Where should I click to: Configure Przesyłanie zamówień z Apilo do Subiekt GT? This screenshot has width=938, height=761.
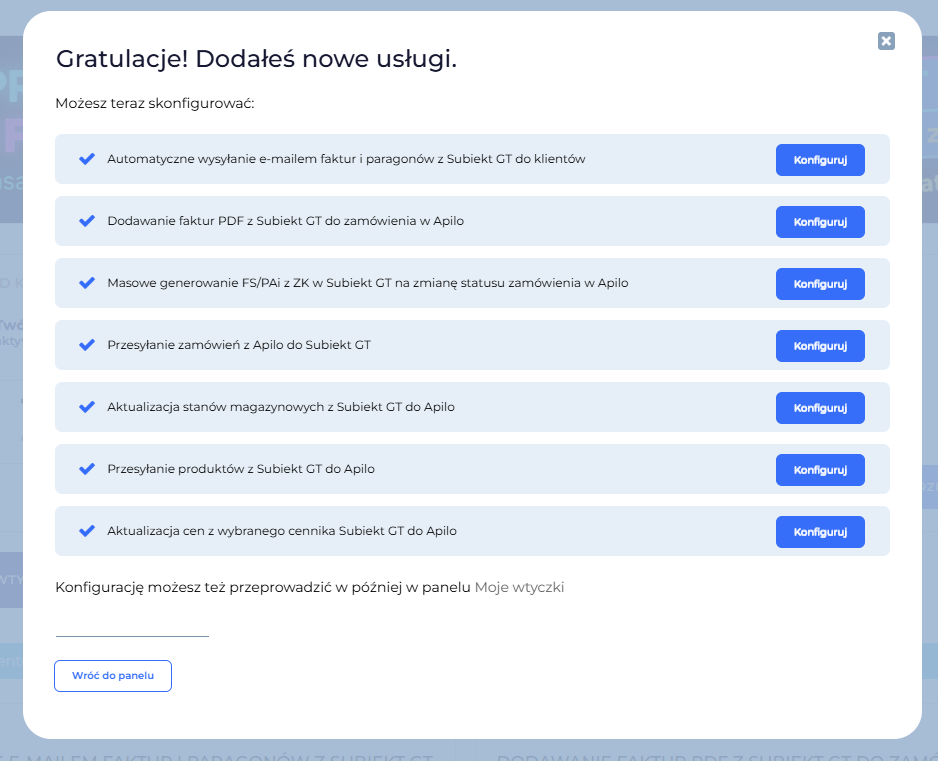click(820, 346)
